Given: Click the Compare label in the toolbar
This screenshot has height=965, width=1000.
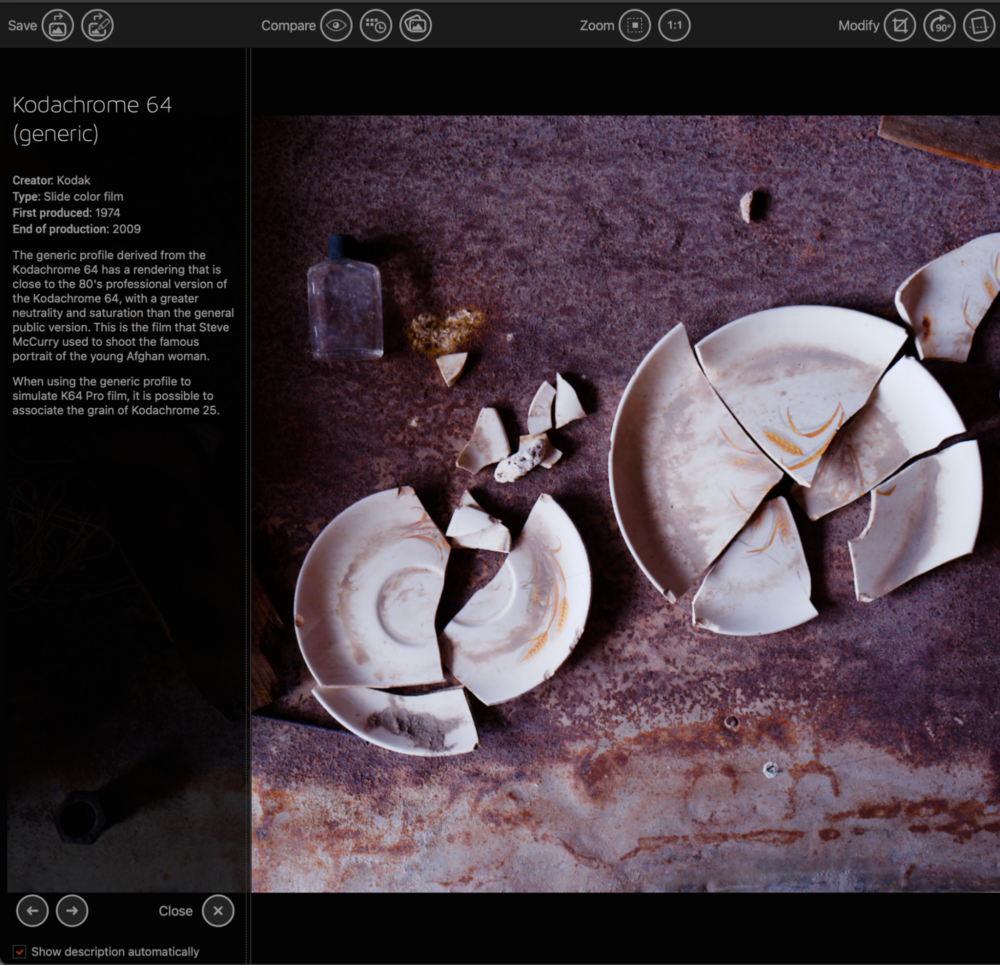Looking at the screenshot, I should click(288, 25).
